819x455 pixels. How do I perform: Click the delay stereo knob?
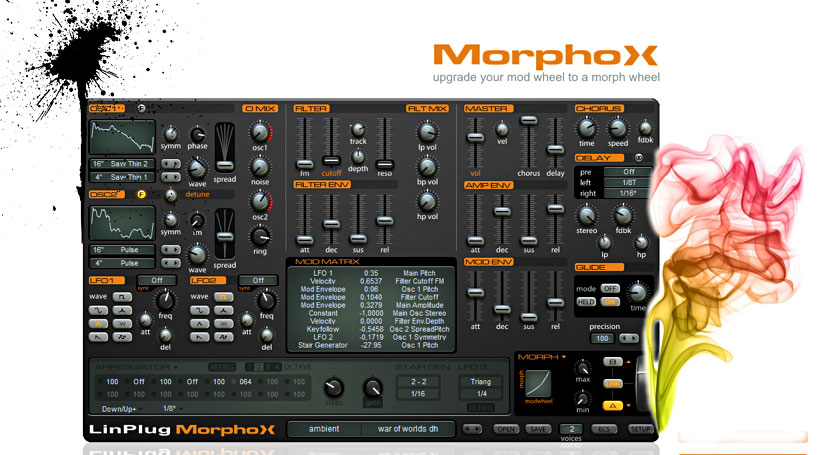click(x=587, y=216)
